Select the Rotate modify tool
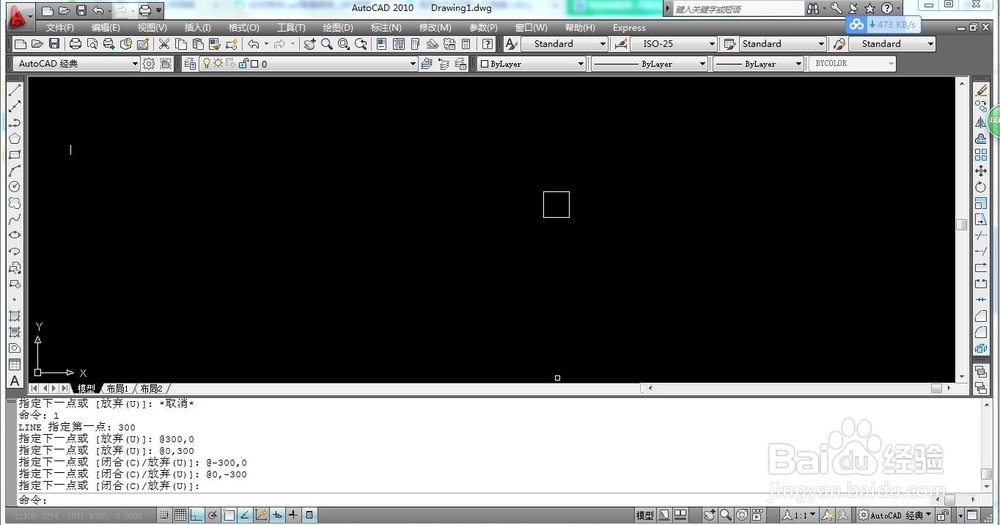 pos(981,187)
